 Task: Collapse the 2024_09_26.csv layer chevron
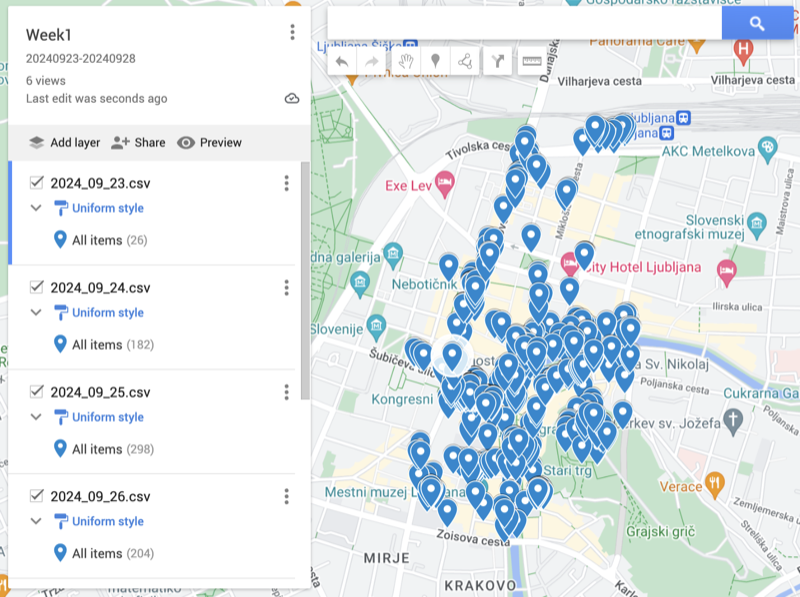coord(36,521)
